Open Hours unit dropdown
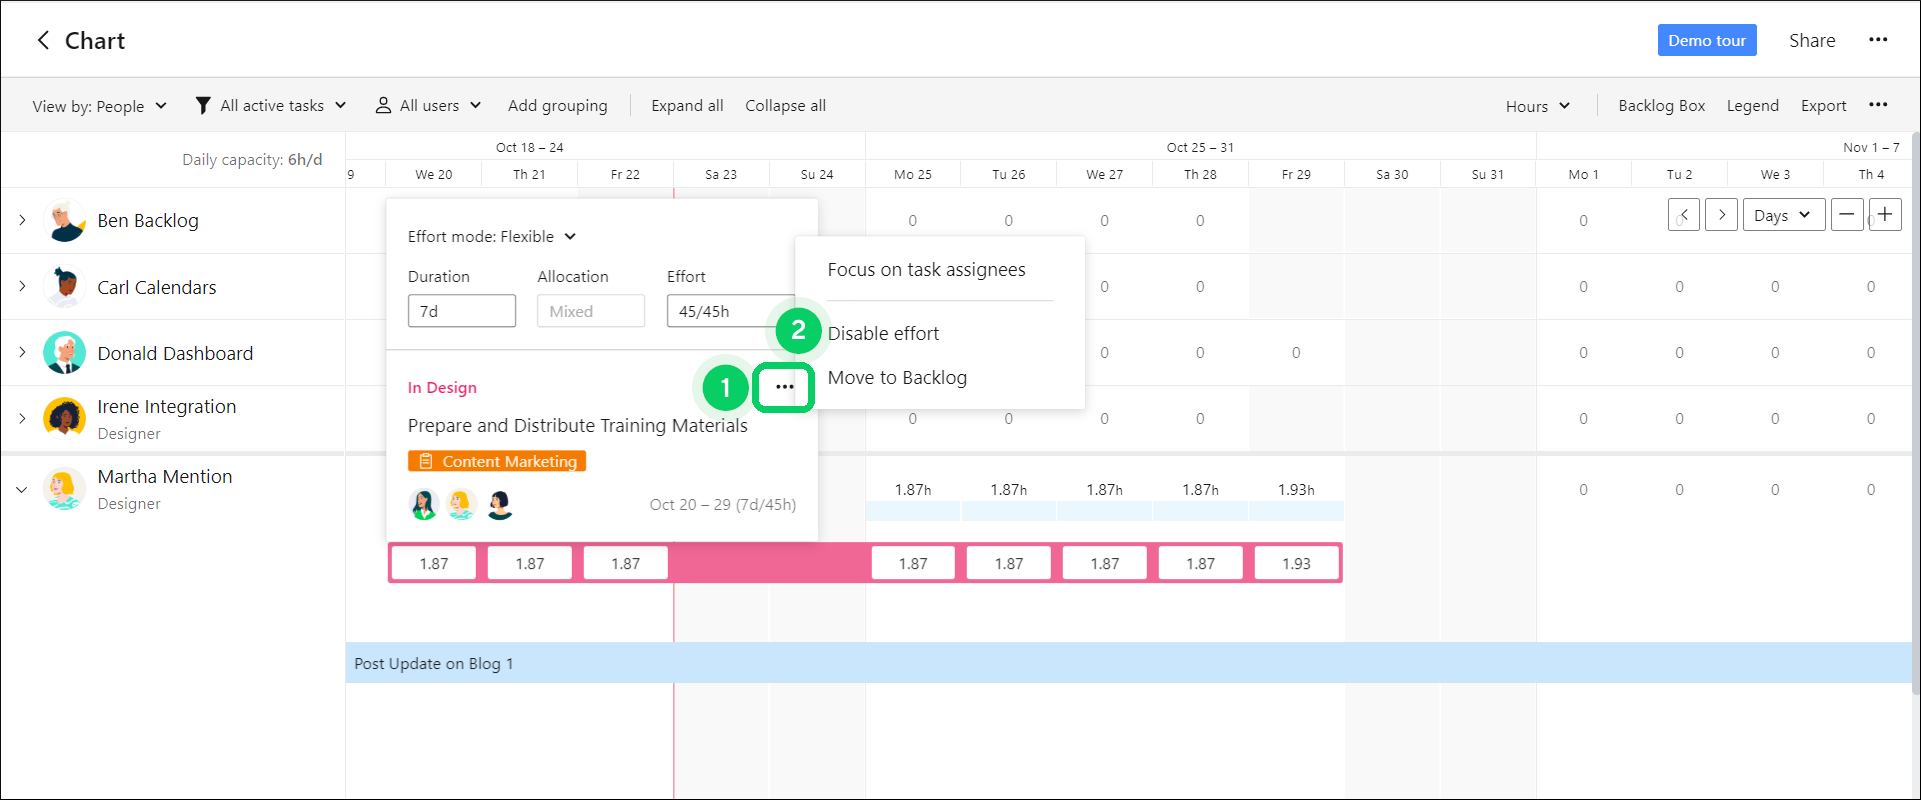The height and width of the screenshot is (800, 1921). click(1538, 106)
